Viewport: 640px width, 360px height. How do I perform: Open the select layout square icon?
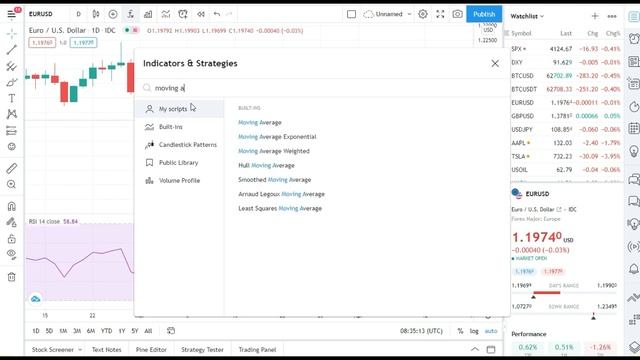(351, 14)
